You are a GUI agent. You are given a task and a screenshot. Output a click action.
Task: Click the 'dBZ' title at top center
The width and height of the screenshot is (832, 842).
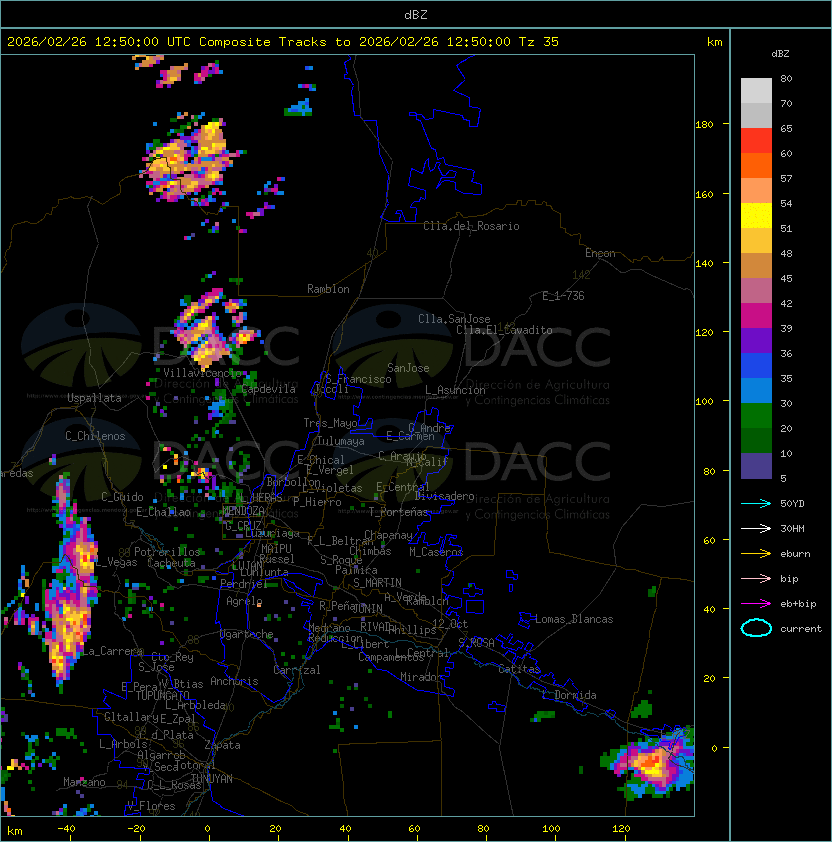pyautogui.click(x=416, y=15)
